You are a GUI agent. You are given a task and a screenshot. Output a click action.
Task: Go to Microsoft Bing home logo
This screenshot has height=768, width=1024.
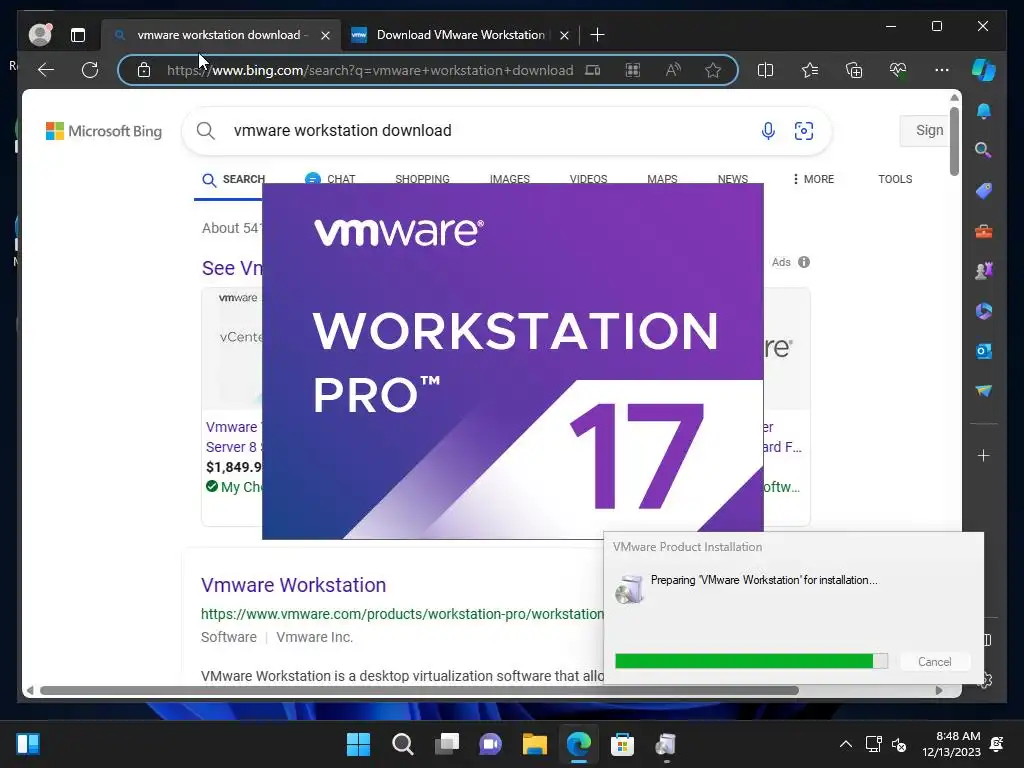104,131
